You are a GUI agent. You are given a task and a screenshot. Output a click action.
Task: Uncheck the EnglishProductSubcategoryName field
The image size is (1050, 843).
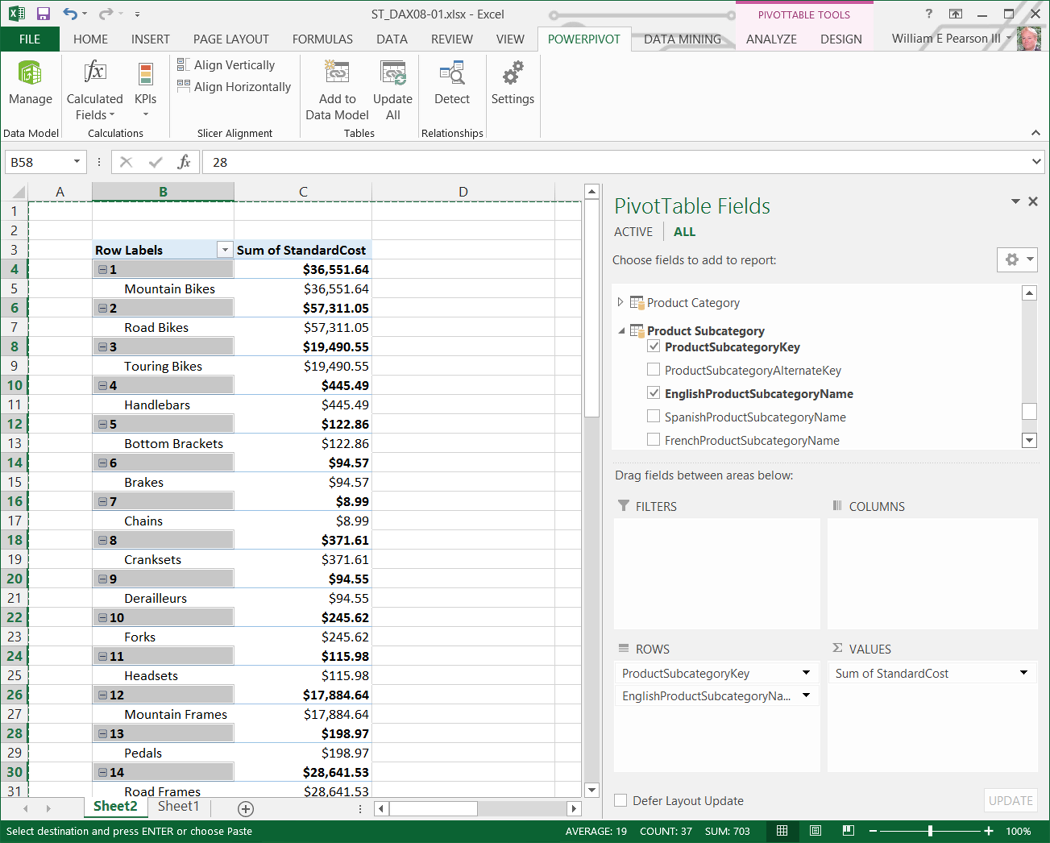click(654, 393)
